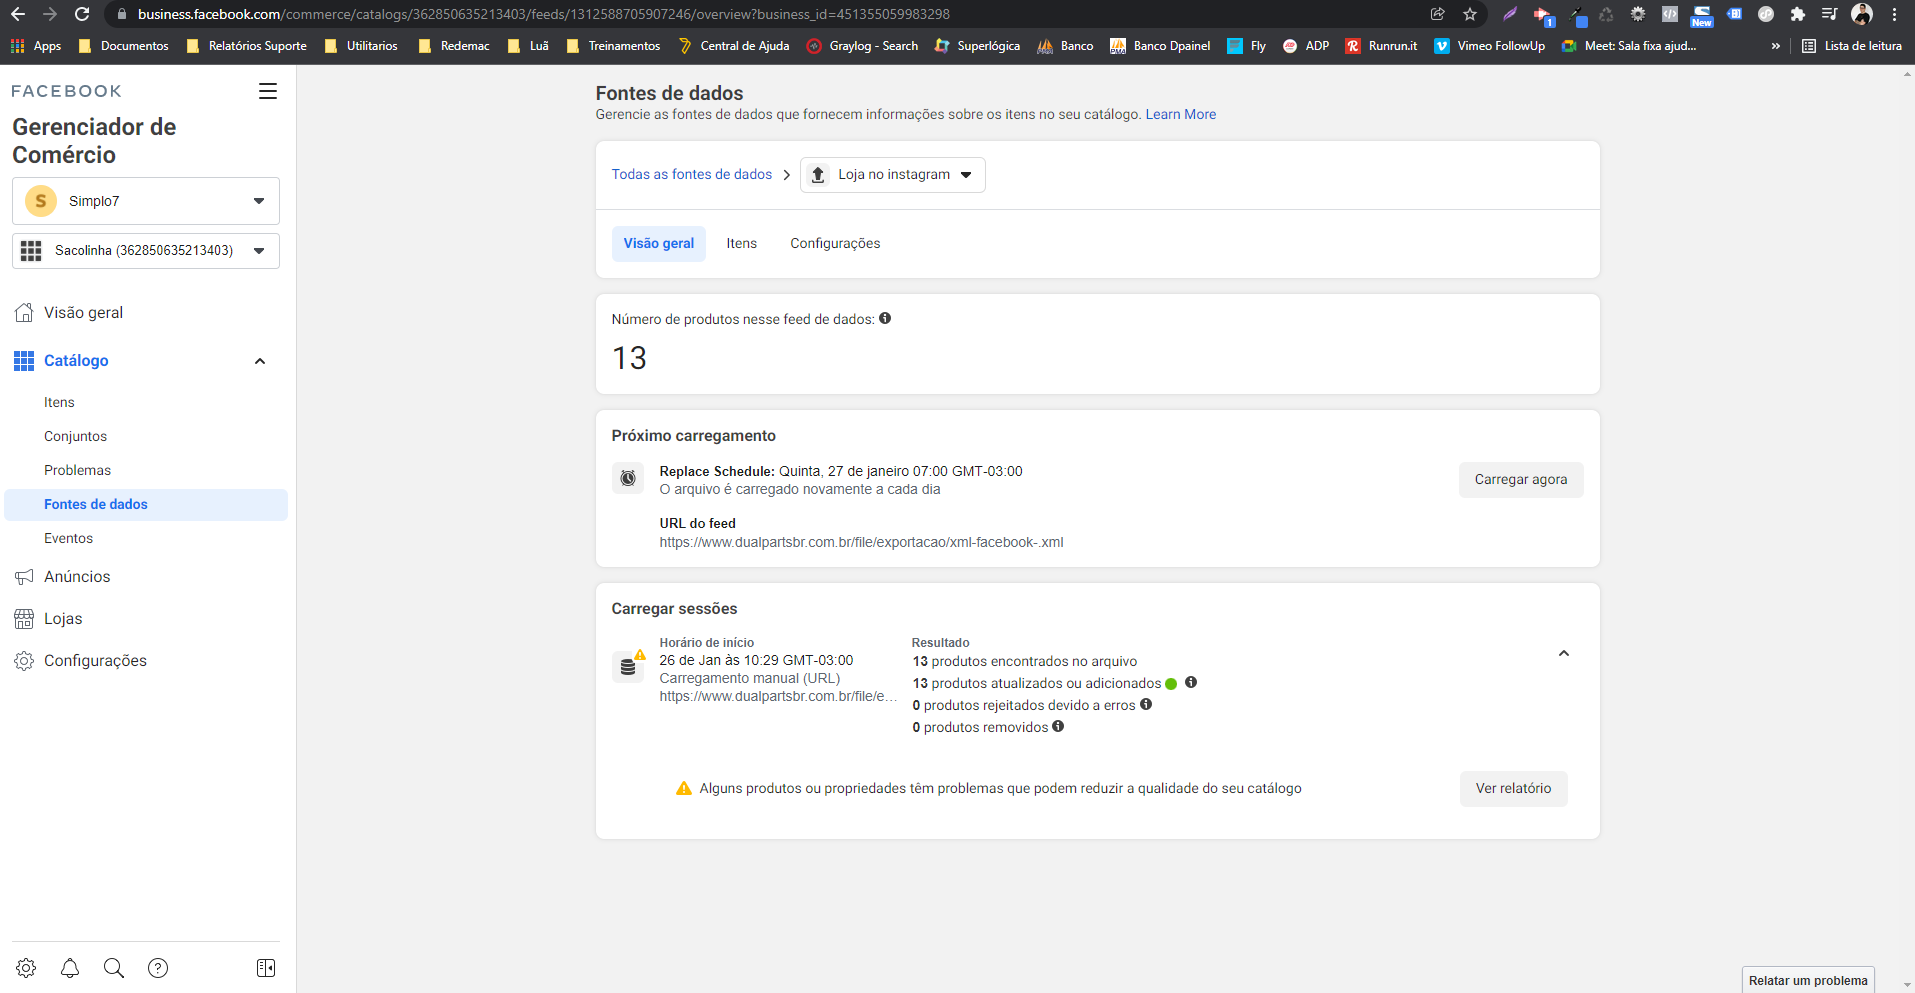This screenshot has height=993, width=1915.
Task: Open the Lista de leitura reading list
Action: 1852,46
